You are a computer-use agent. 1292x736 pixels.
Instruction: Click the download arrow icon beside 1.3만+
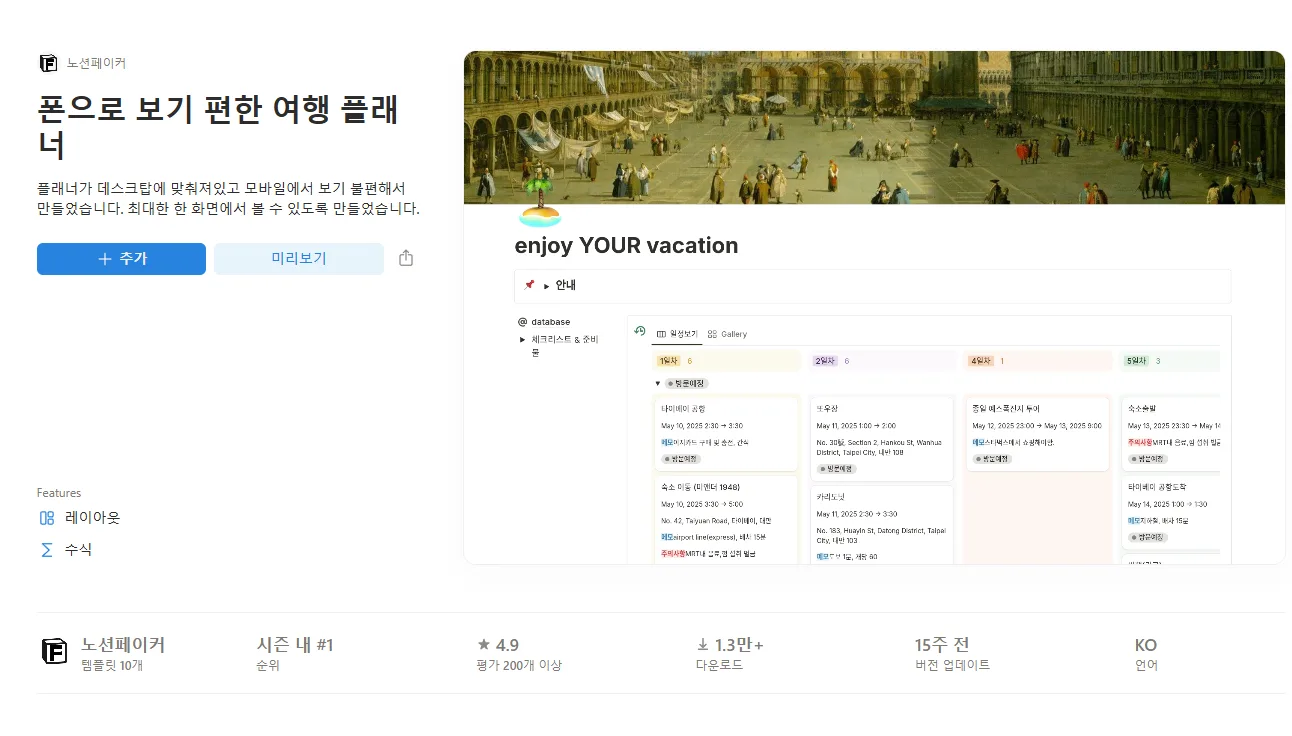703,645
